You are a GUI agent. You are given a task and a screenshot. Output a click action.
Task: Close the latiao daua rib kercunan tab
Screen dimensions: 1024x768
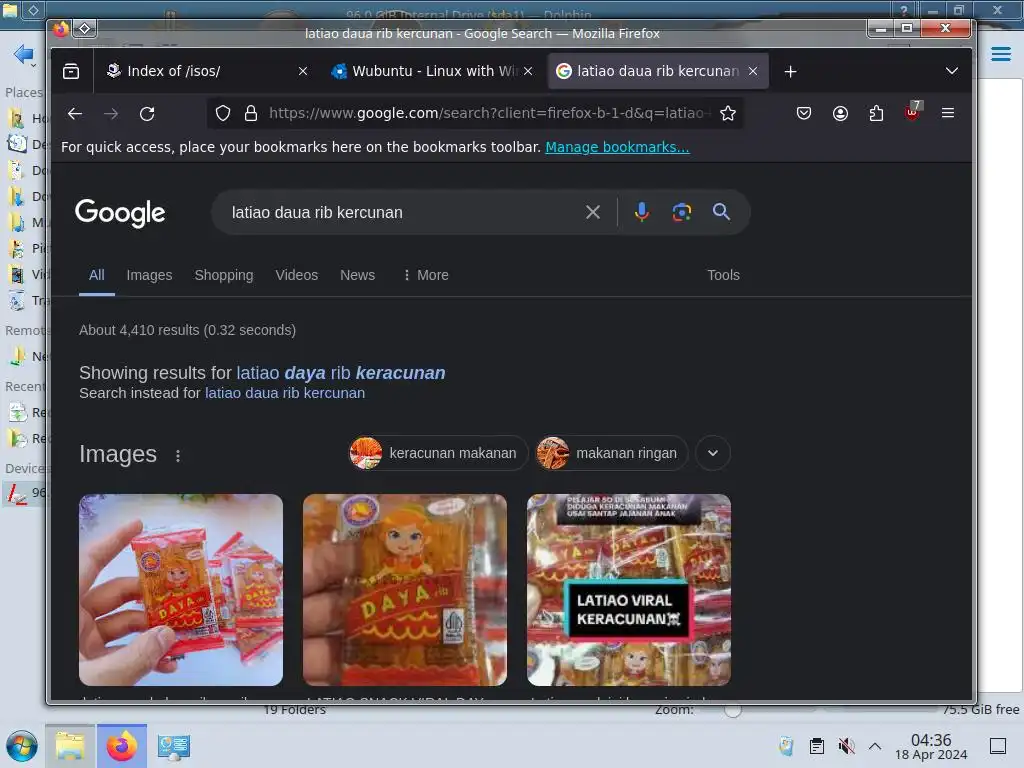[753, 71]
